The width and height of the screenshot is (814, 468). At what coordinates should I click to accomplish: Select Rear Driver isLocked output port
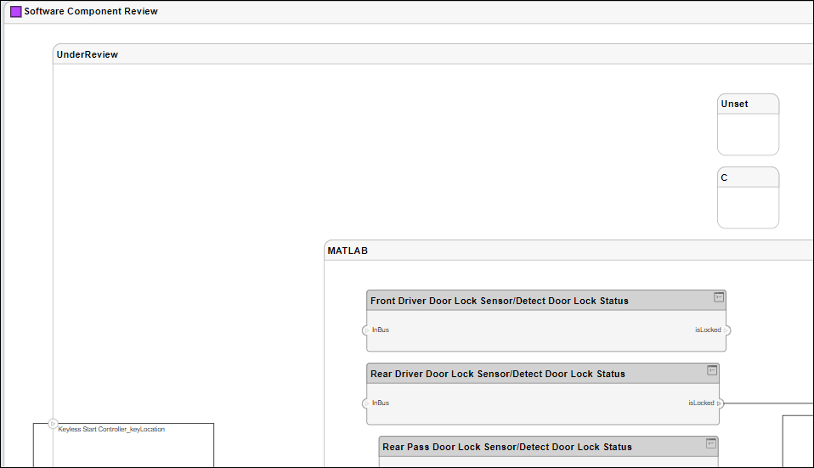pyautogui.click(x=720, y=403)
